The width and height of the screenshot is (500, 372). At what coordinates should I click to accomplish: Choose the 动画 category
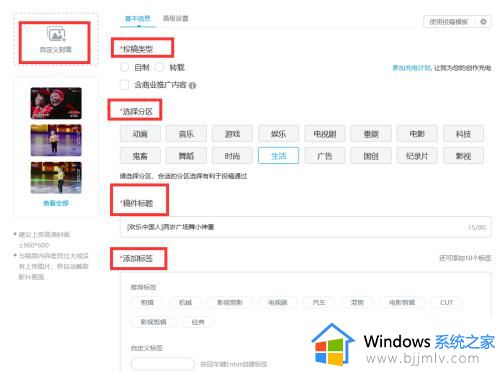(140, 134)
